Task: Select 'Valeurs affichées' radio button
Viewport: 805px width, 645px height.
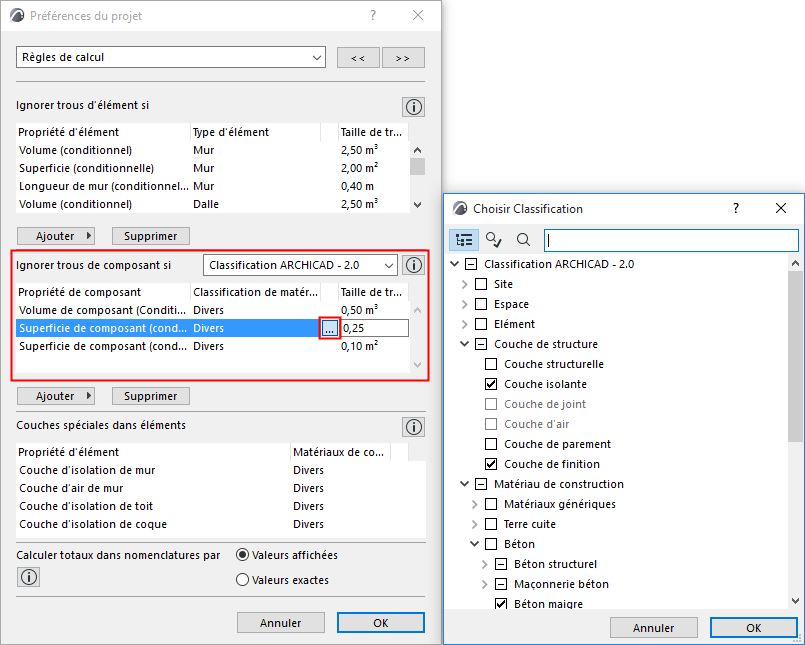Action: click(x=242, y=555)
